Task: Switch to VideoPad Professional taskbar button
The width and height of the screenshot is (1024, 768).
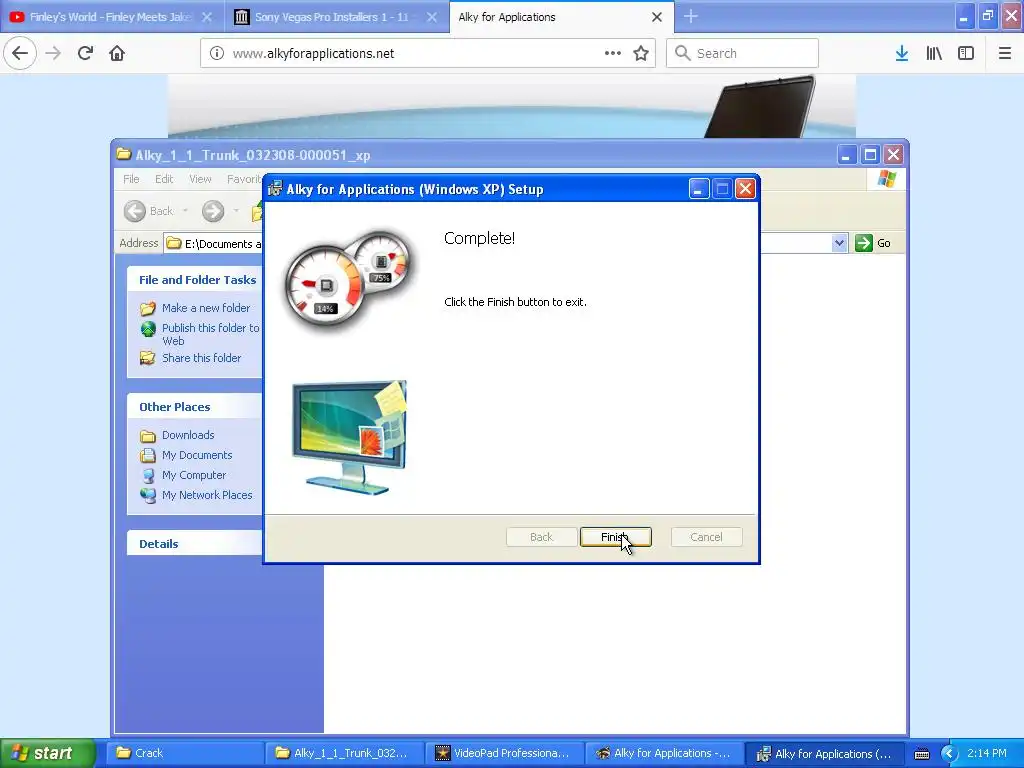Action: coord(504,753)
